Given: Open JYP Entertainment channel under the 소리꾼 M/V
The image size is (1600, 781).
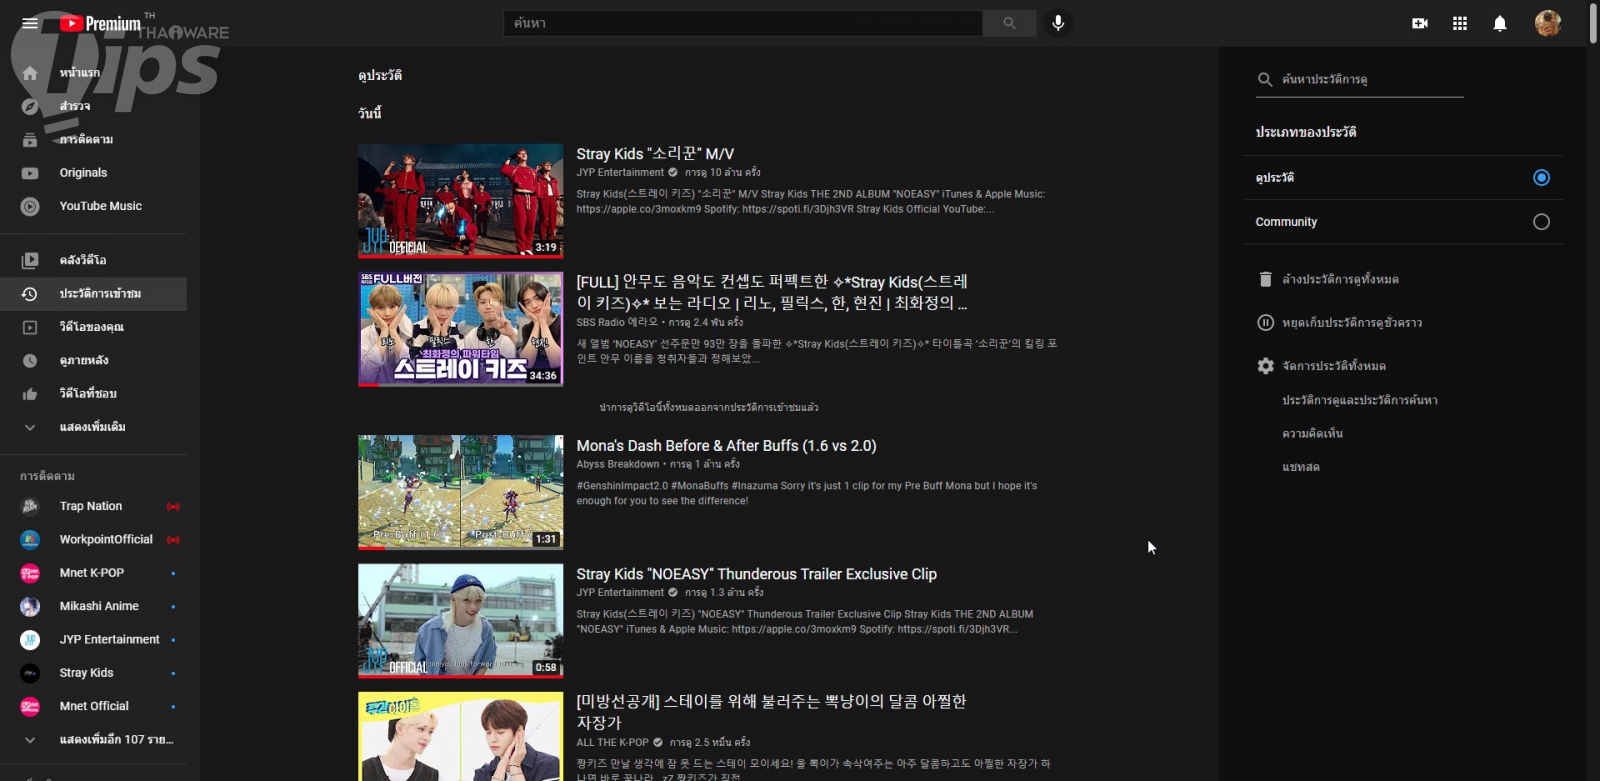Looking at the screenshot, I should point(620,173).
